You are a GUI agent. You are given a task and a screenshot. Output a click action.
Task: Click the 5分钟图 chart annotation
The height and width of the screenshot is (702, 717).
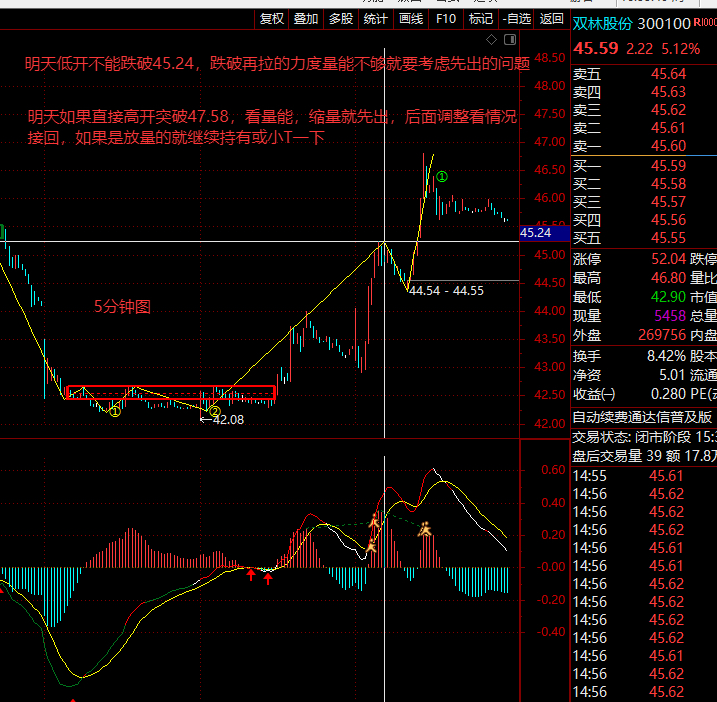pyautogui.click(x=123, y=306)
